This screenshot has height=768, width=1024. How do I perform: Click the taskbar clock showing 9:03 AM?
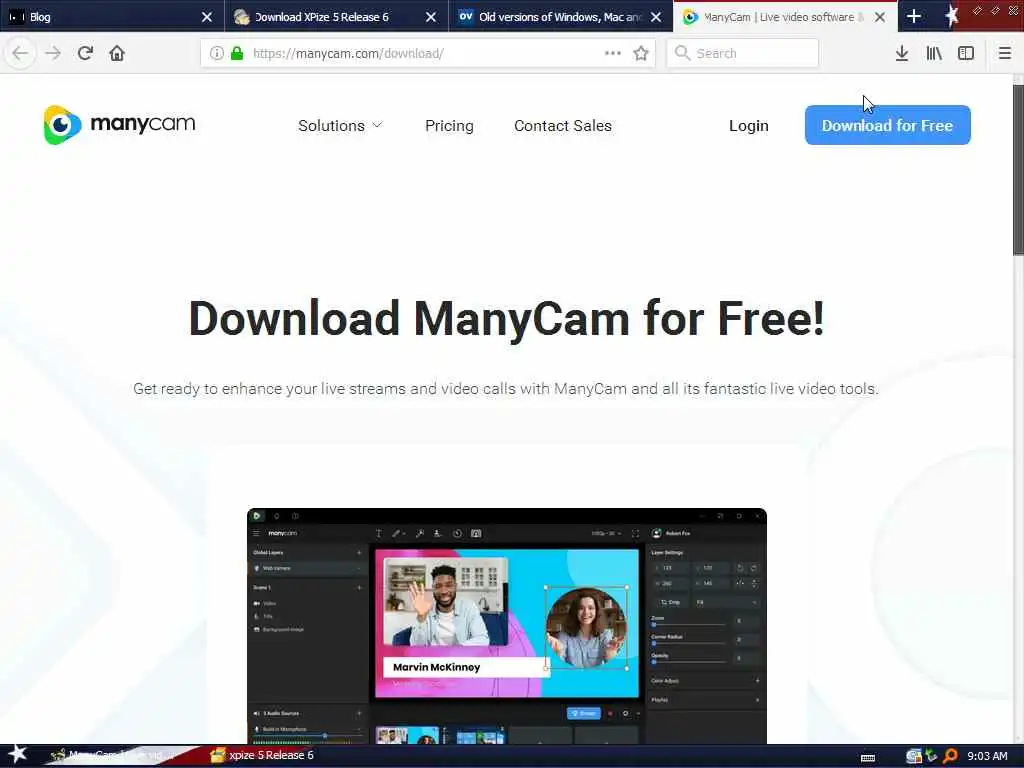tap(987, 756)
